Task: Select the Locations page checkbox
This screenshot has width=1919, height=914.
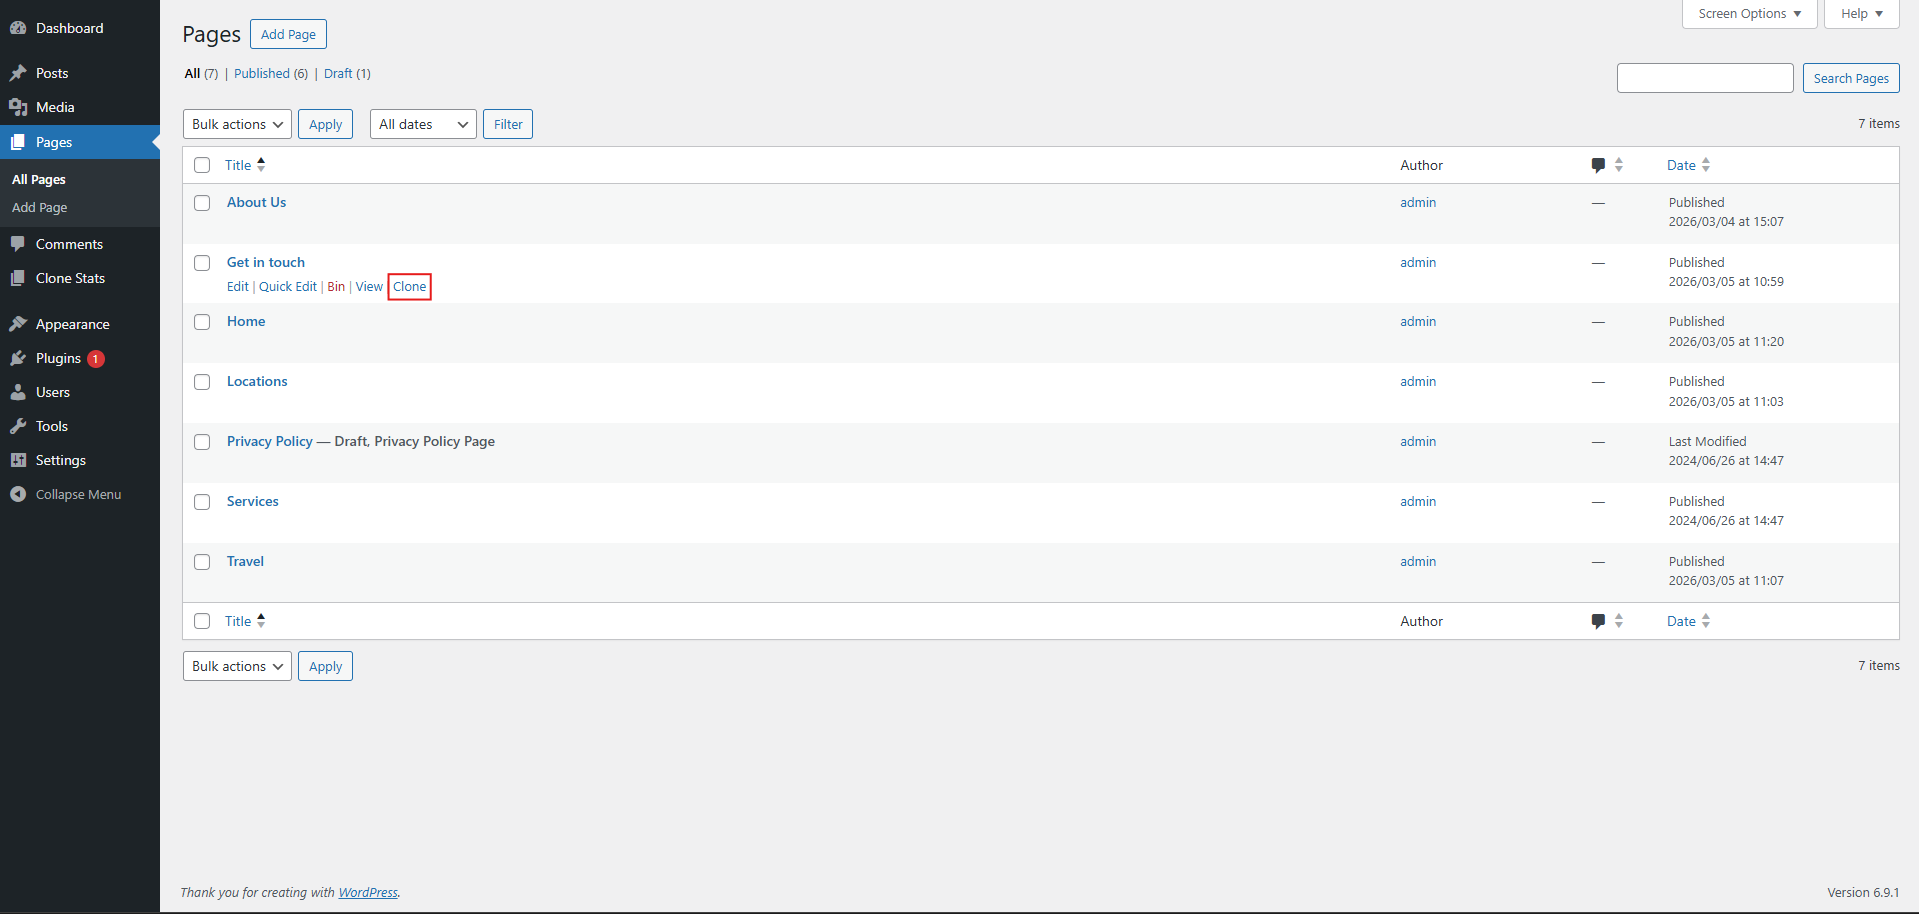Action: tap(202, 382)
